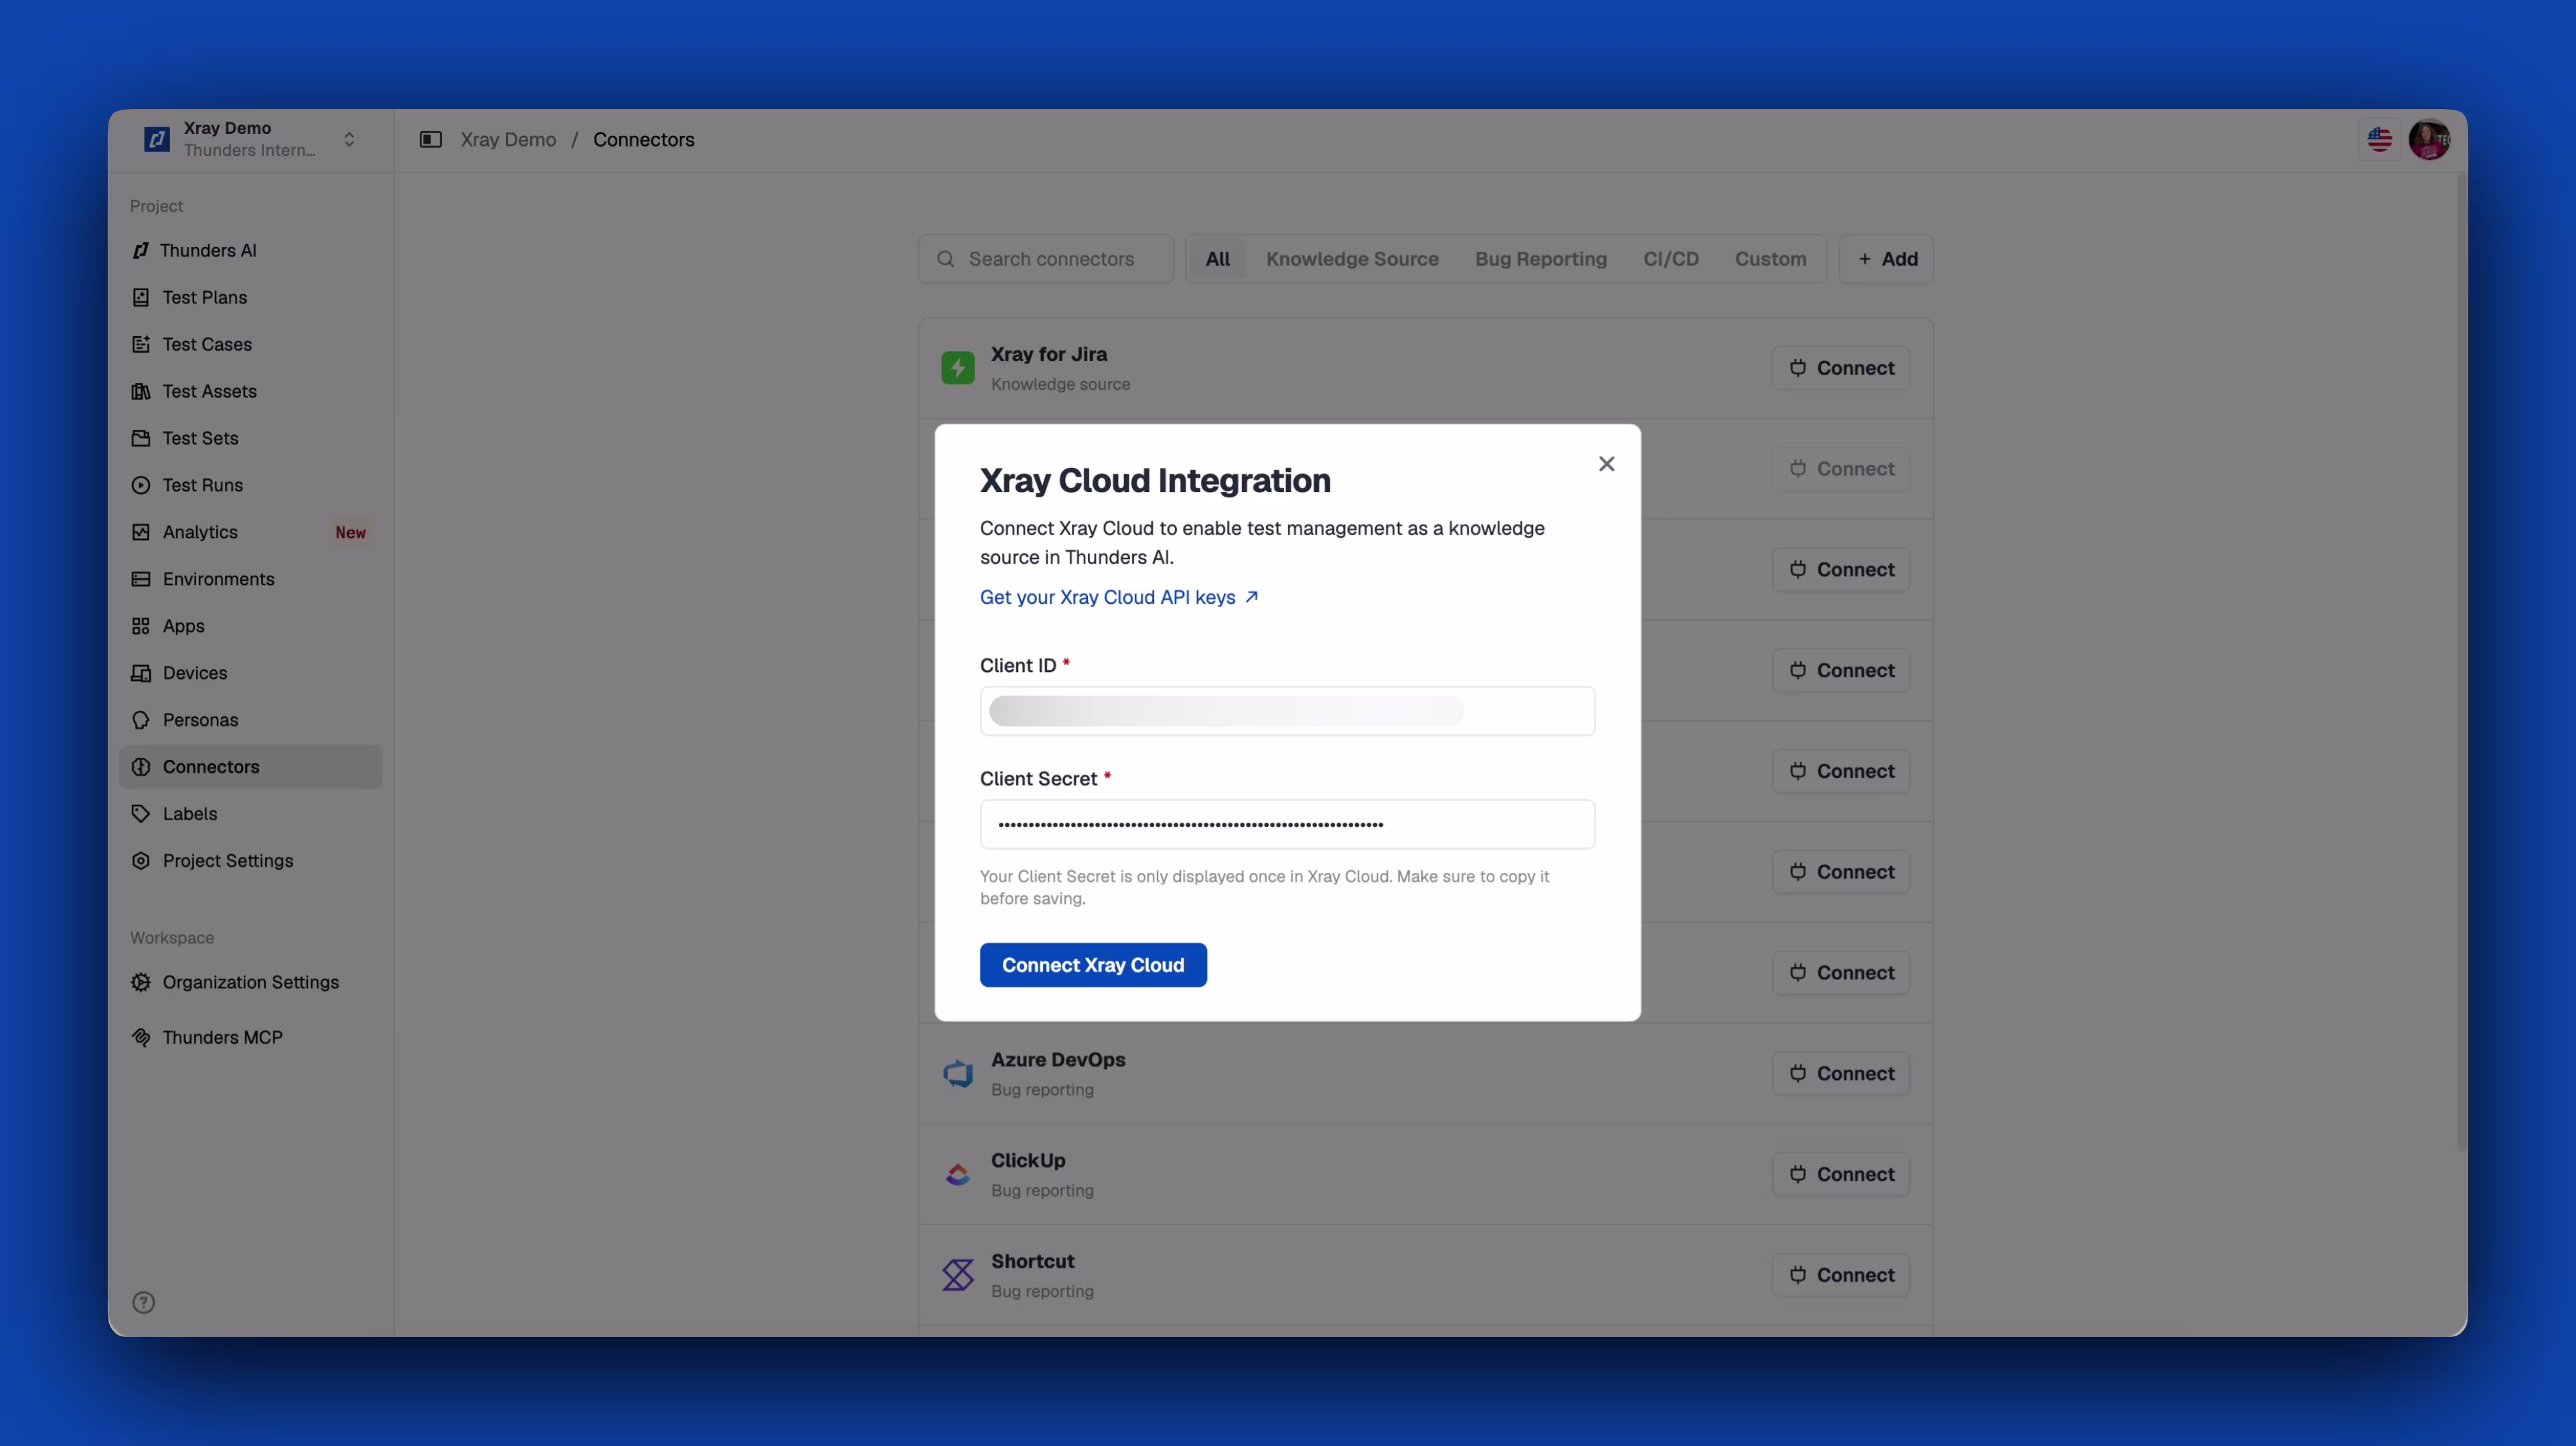The width and height of the screenshot is (2576, 1446).
Task: Open the user avatar menu
Action: [2429, 140]
